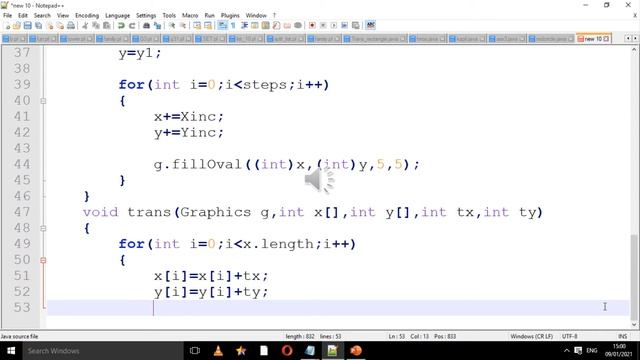This screenshot has width=640, height=360.
Task: Toggle the Indent Guide toolbar icon
Action: (x=244, y=26)
